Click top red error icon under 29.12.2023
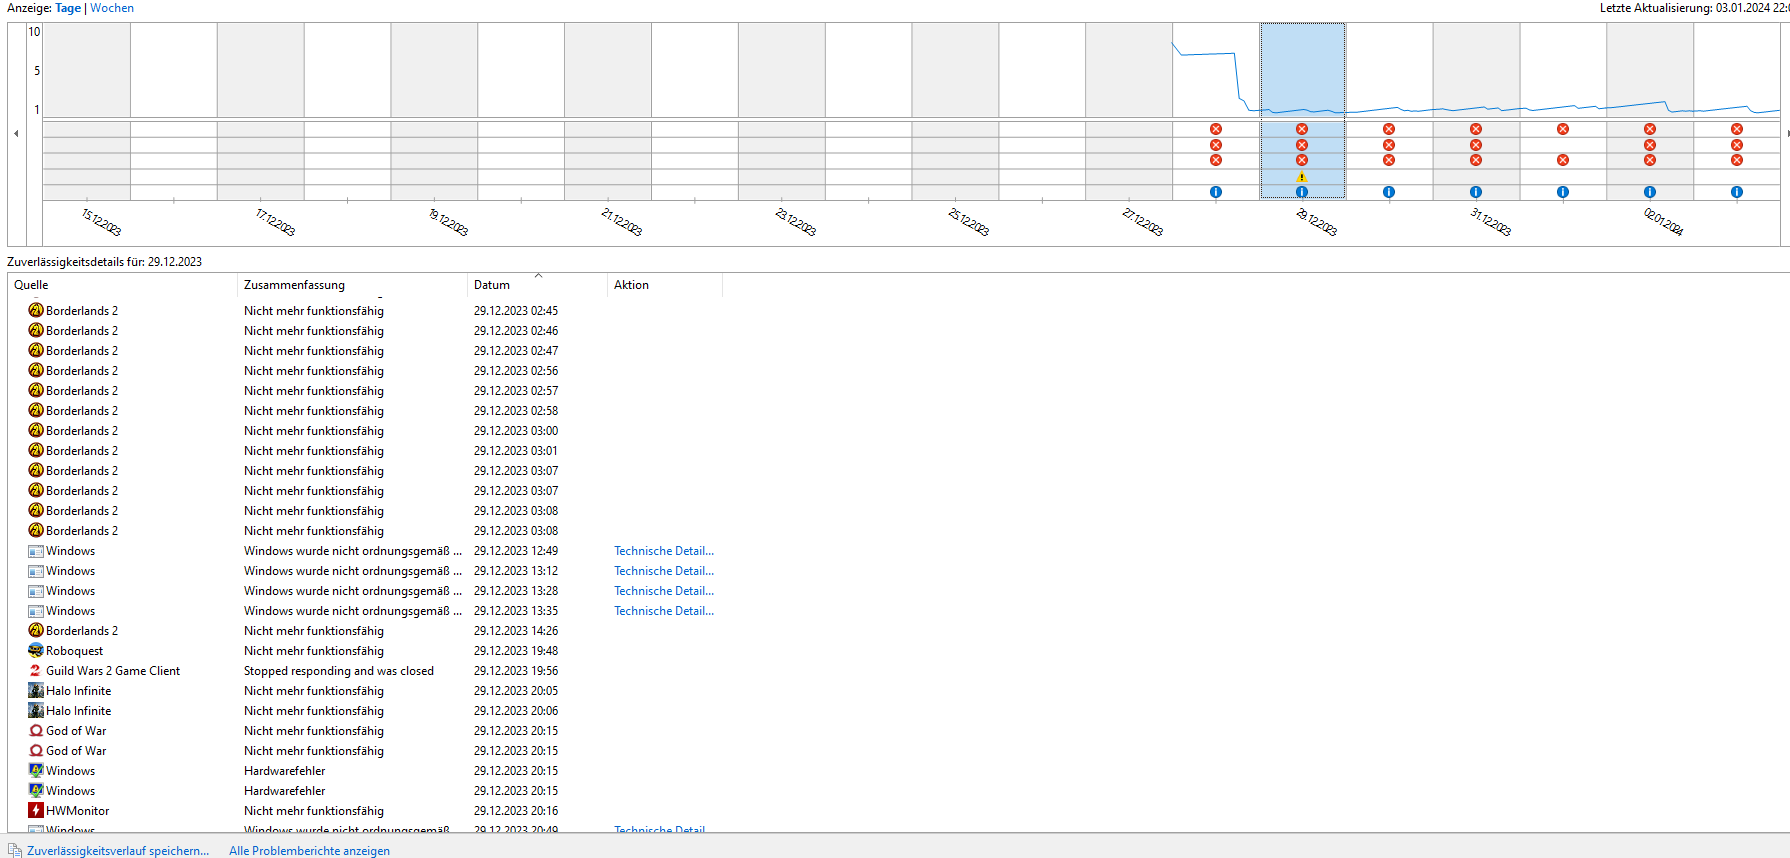The image size is (1790, 858). tap(1302, 129)
